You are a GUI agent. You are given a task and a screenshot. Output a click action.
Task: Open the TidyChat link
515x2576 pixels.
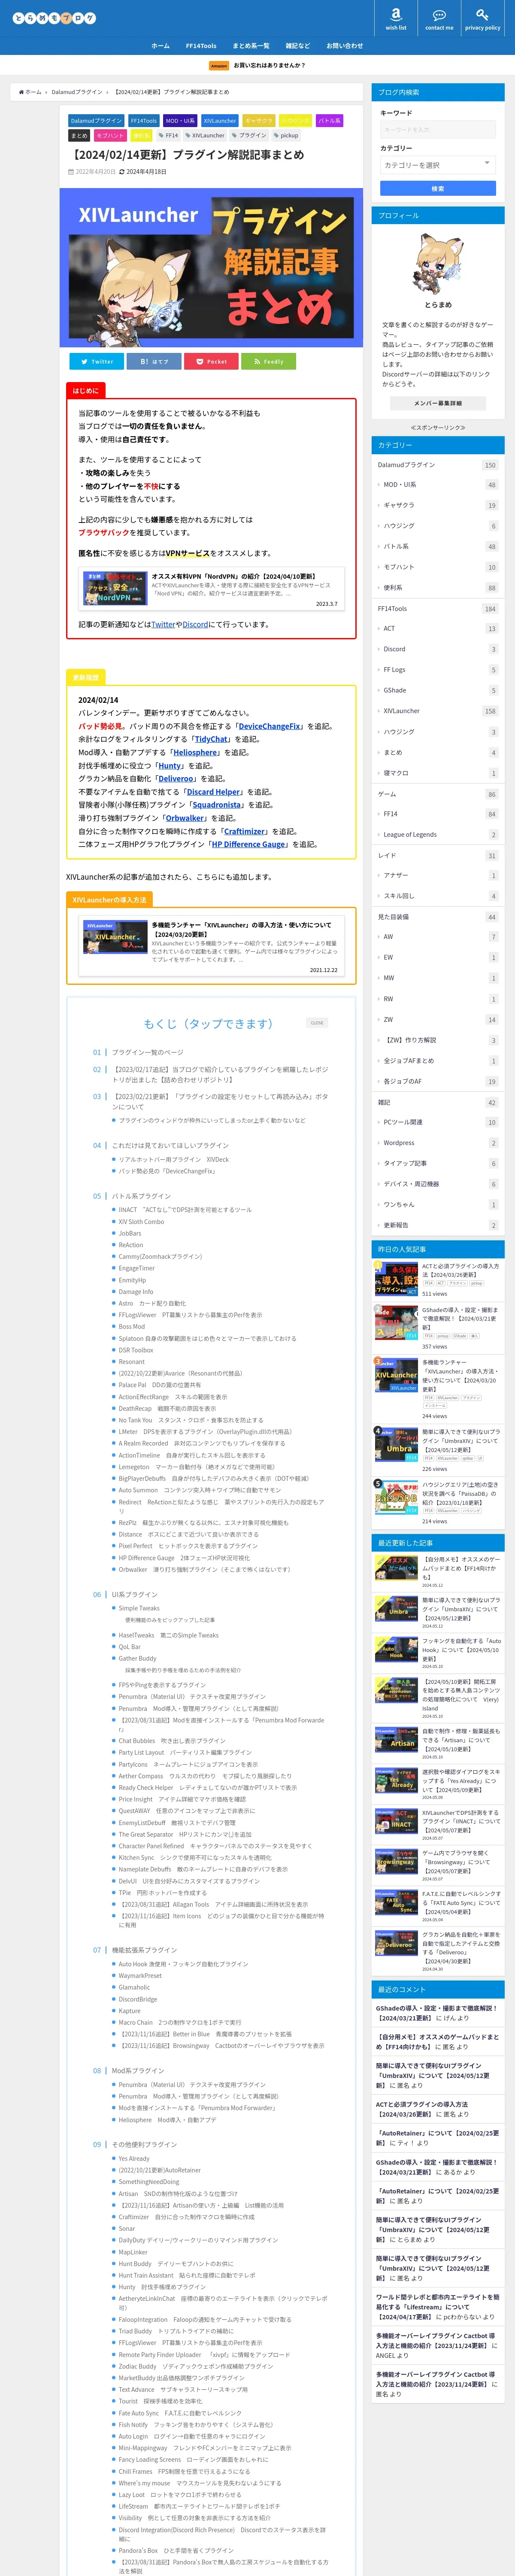click(x=211, y=739)
